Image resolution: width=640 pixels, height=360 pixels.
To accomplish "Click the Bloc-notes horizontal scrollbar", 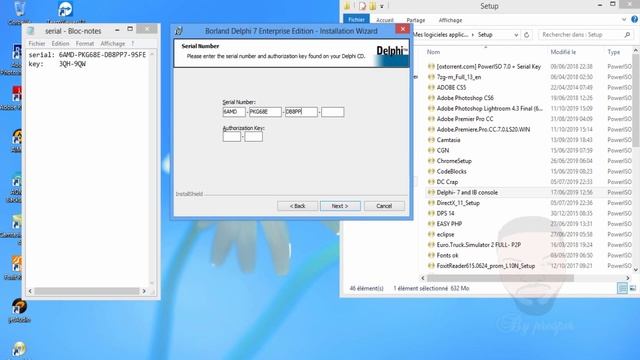I will click(87, 291).
